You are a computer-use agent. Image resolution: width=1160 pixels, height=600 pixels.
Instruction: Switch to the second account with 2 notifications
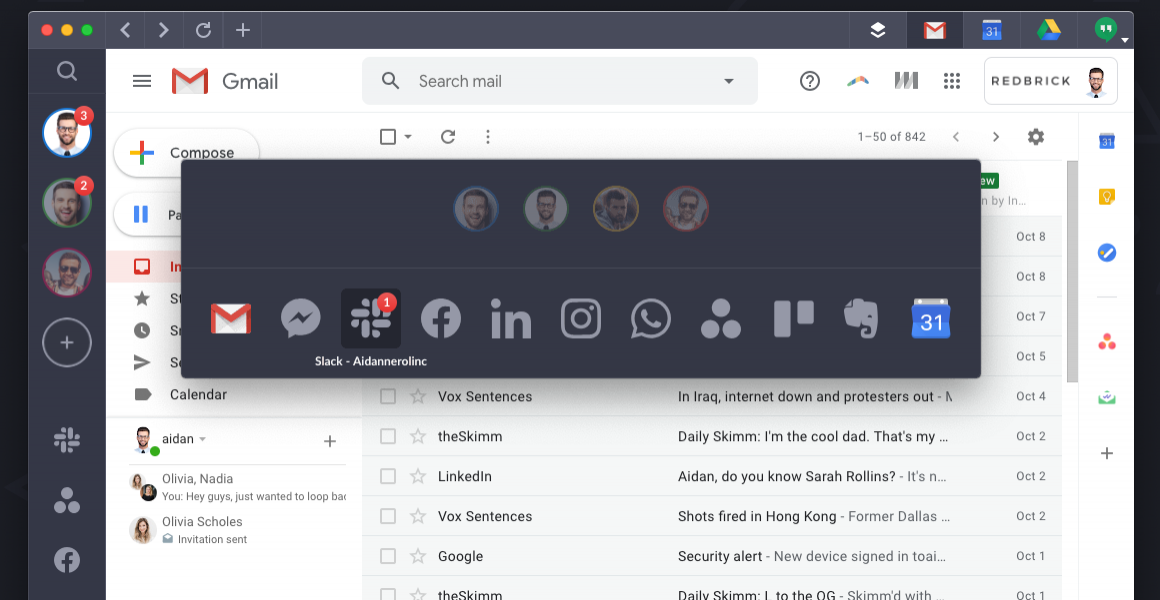tap(67, 203)
